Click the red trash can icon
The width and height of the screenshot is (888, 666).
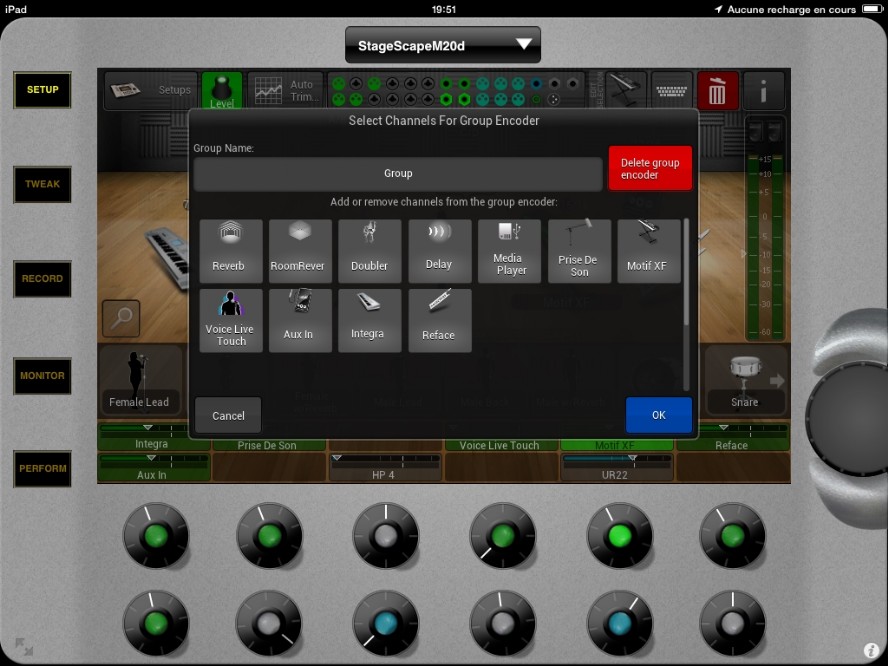pyautogui.click(x=717, y=91)
